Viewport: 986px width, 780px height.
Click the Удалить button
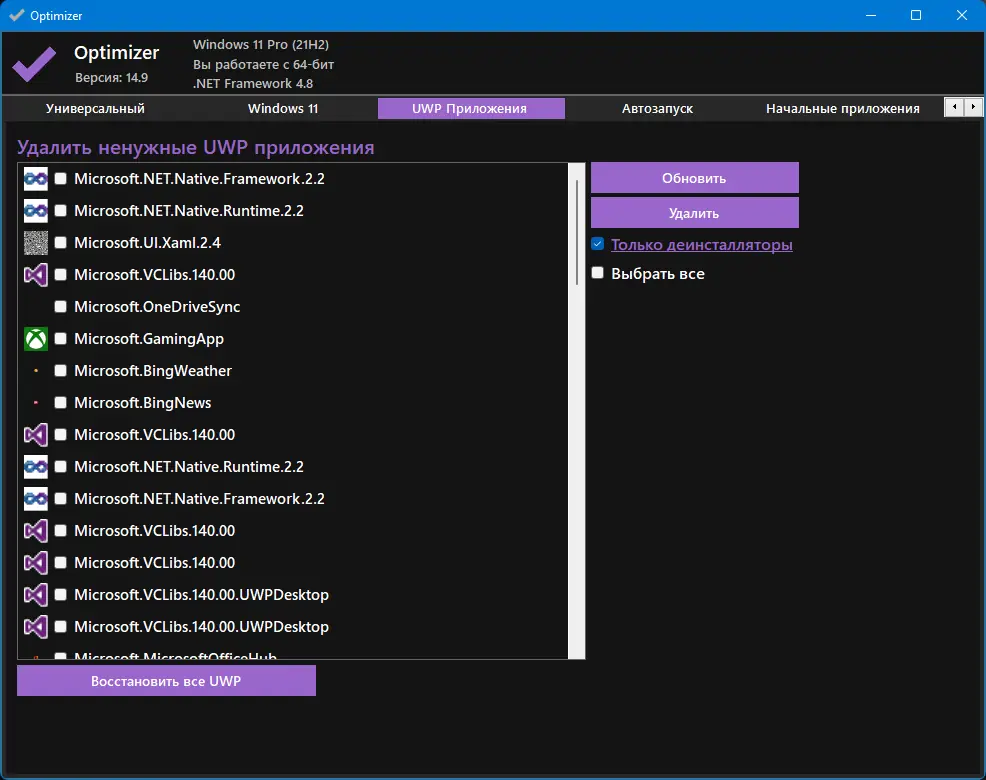pyautogui.click(x=695, y=213)
